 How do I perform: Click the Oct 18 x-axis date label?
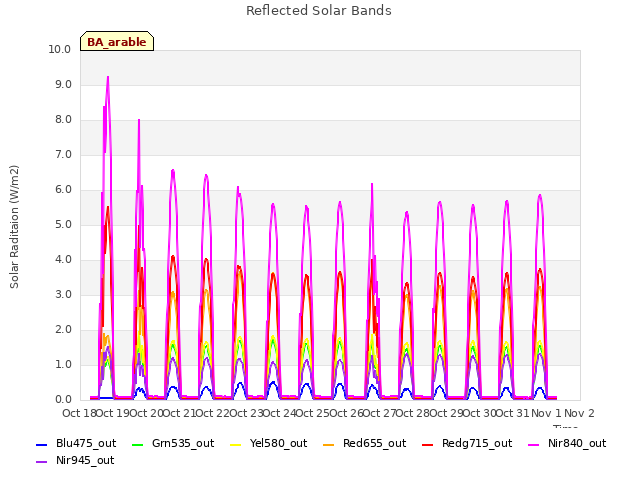[x=79, y=413]
